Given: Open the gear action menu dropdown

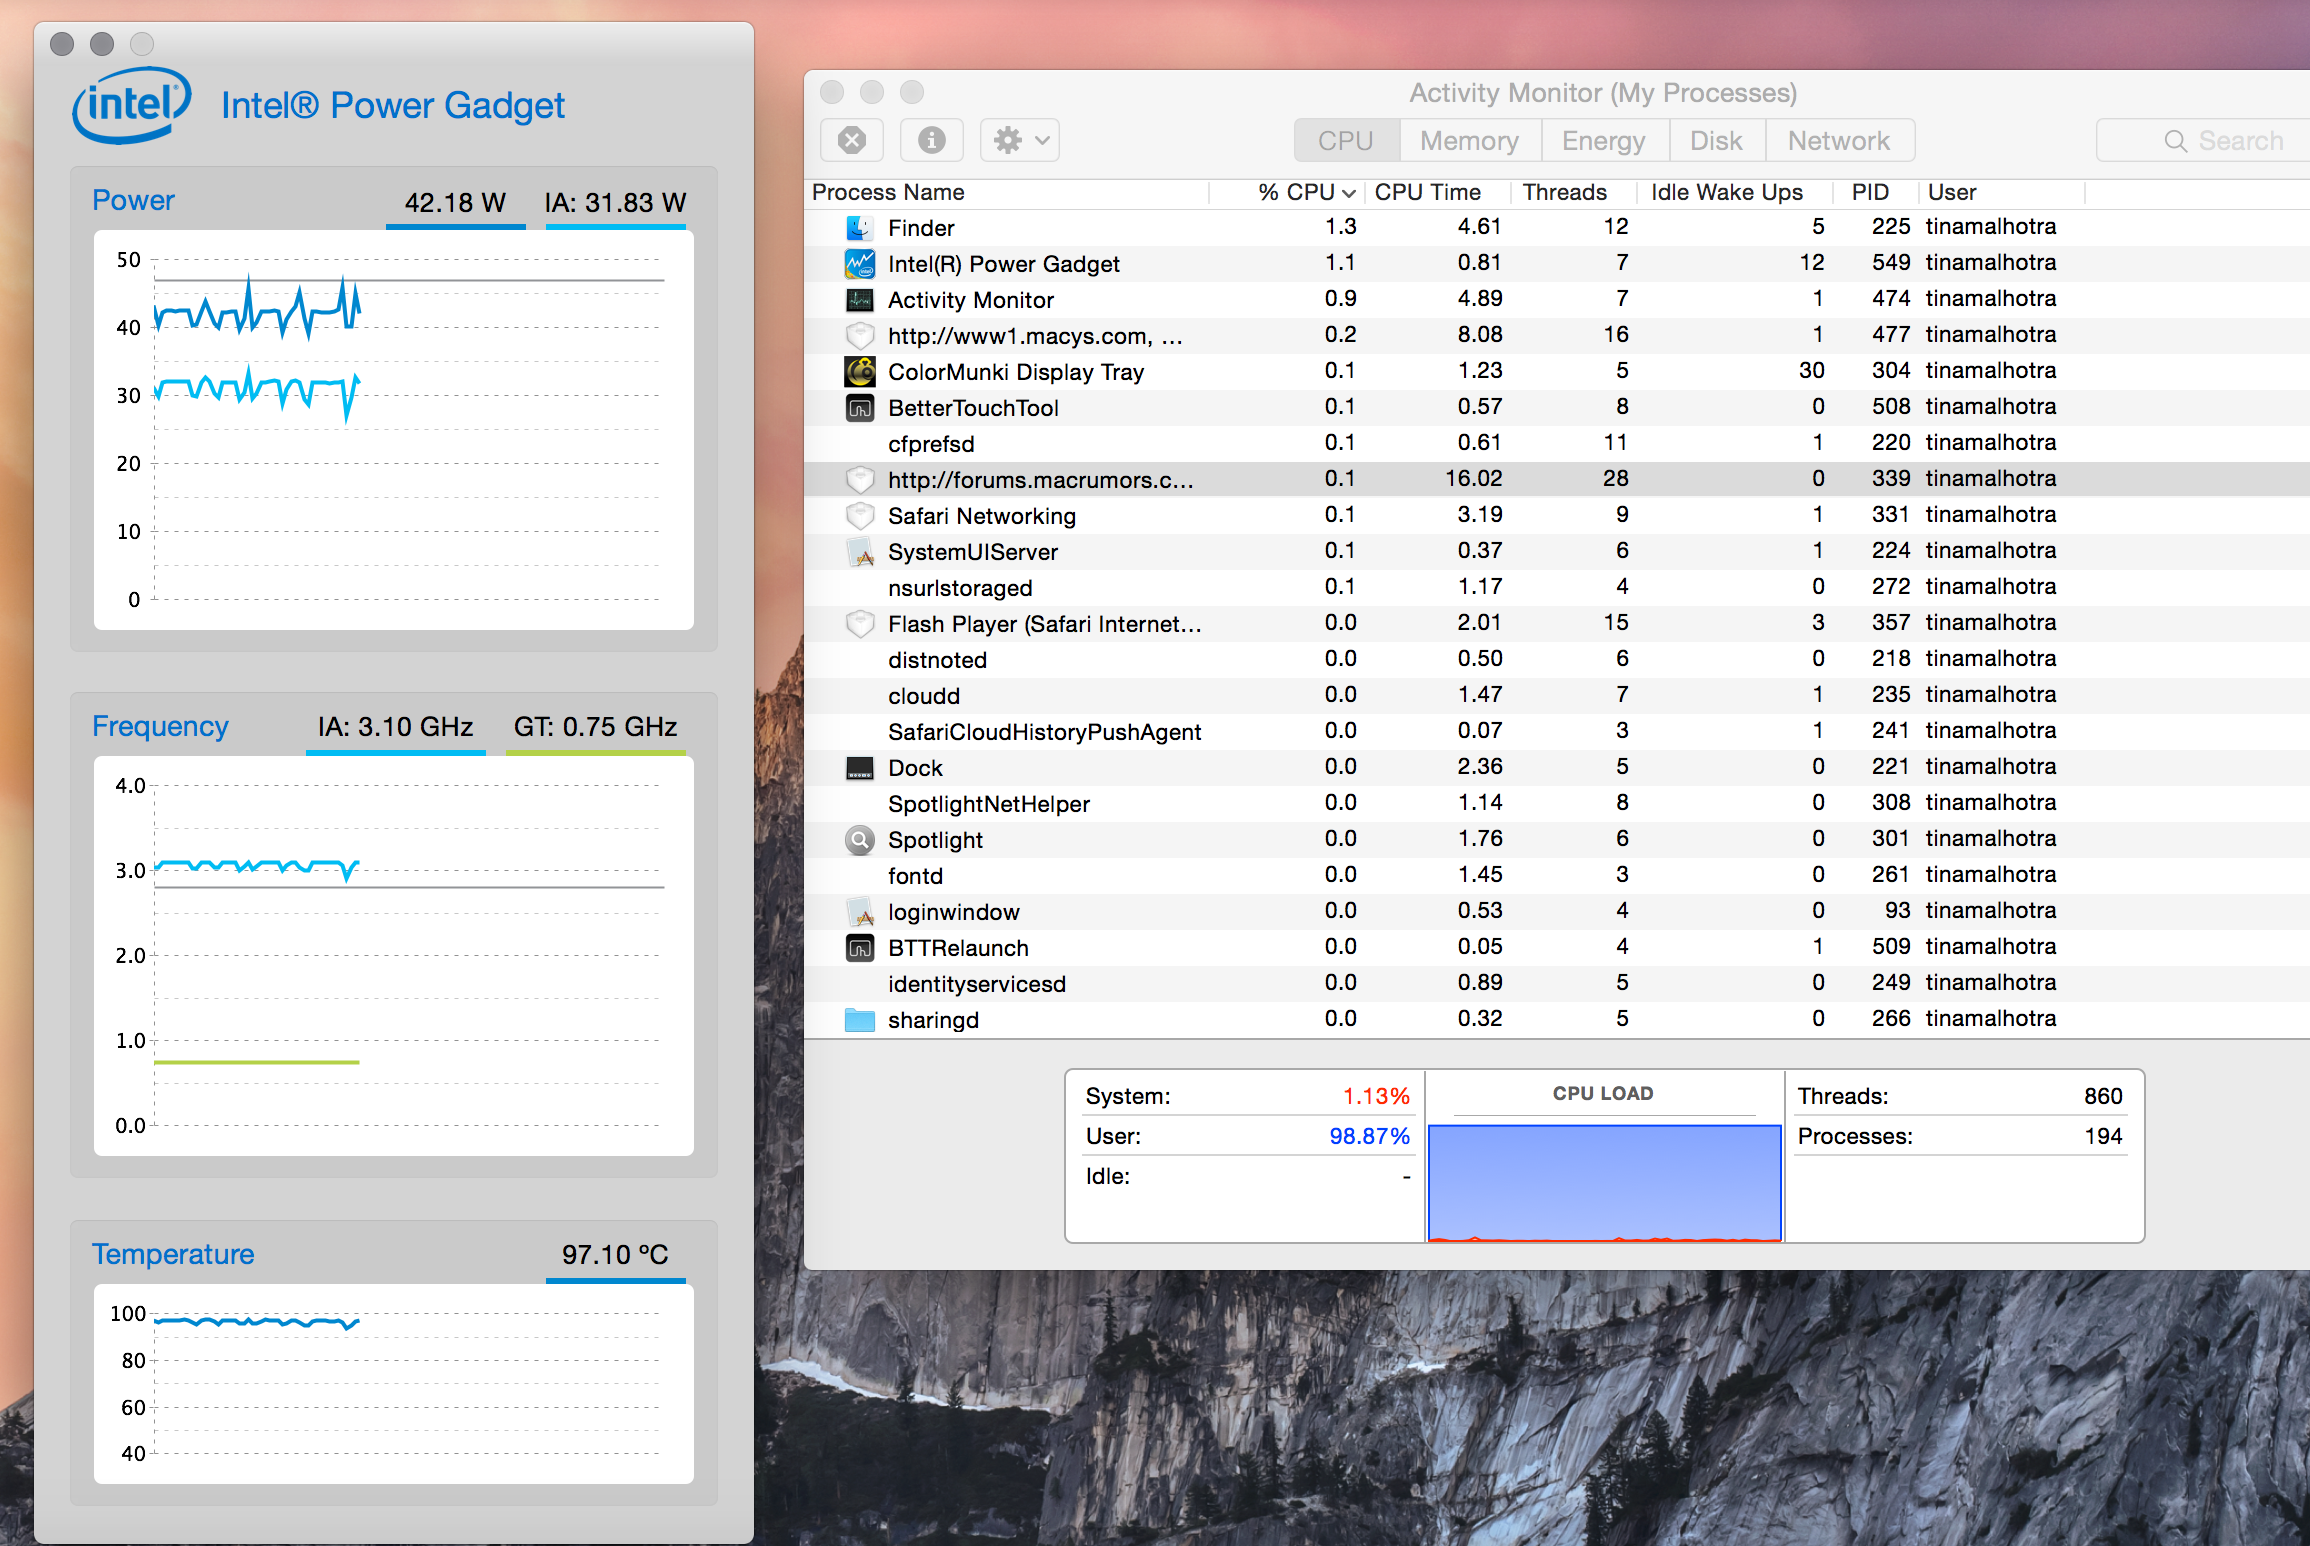Looking at the screenshot, I should (1020, 140).
